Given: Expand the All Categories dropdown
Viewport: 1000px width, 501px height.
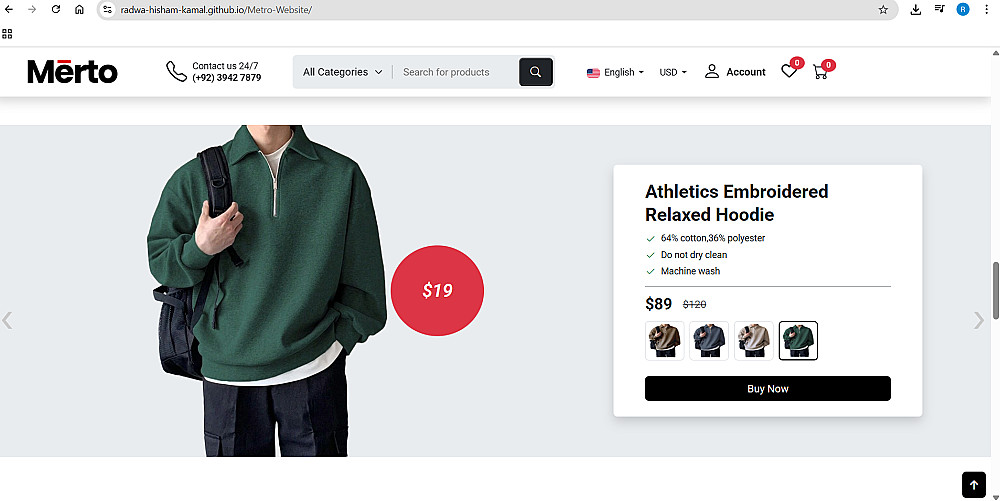Looking at the screenshot, I should 342,72.
